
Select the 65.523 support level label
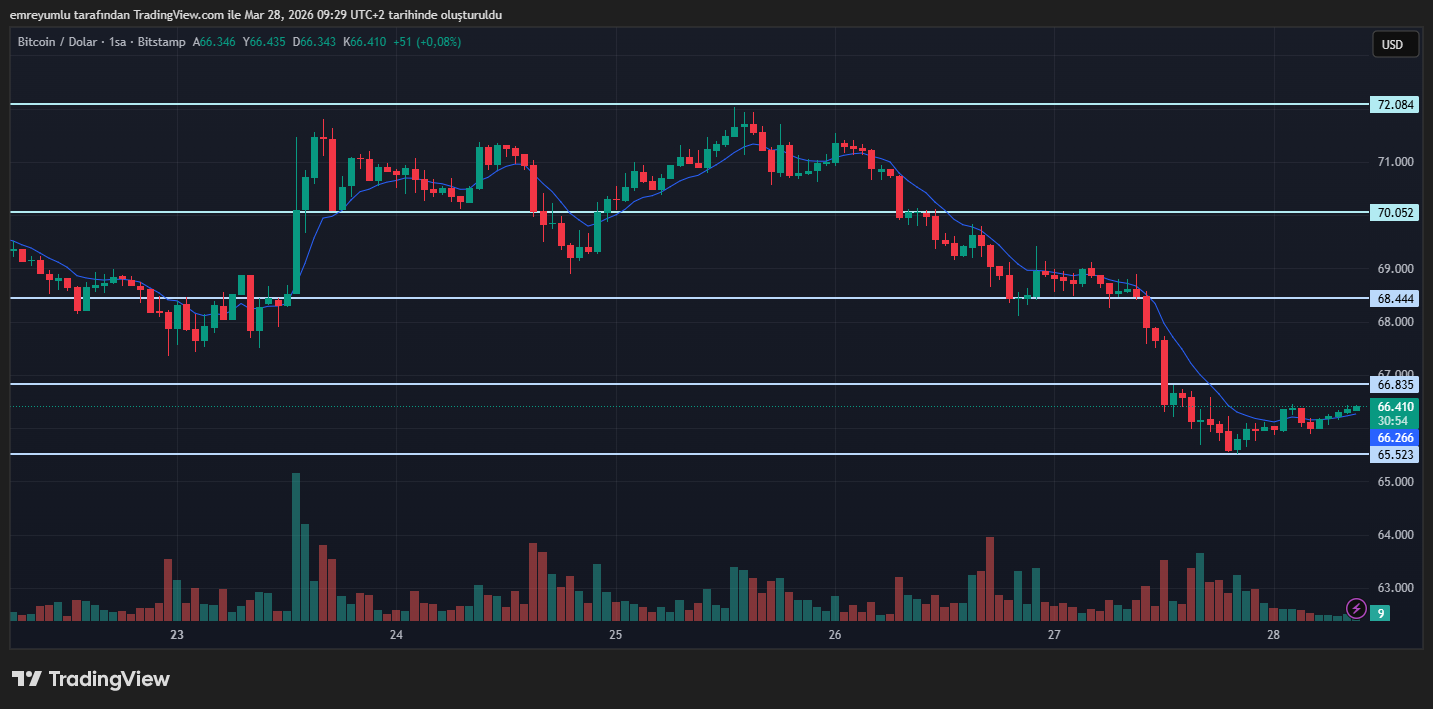tap(1395, 455)
